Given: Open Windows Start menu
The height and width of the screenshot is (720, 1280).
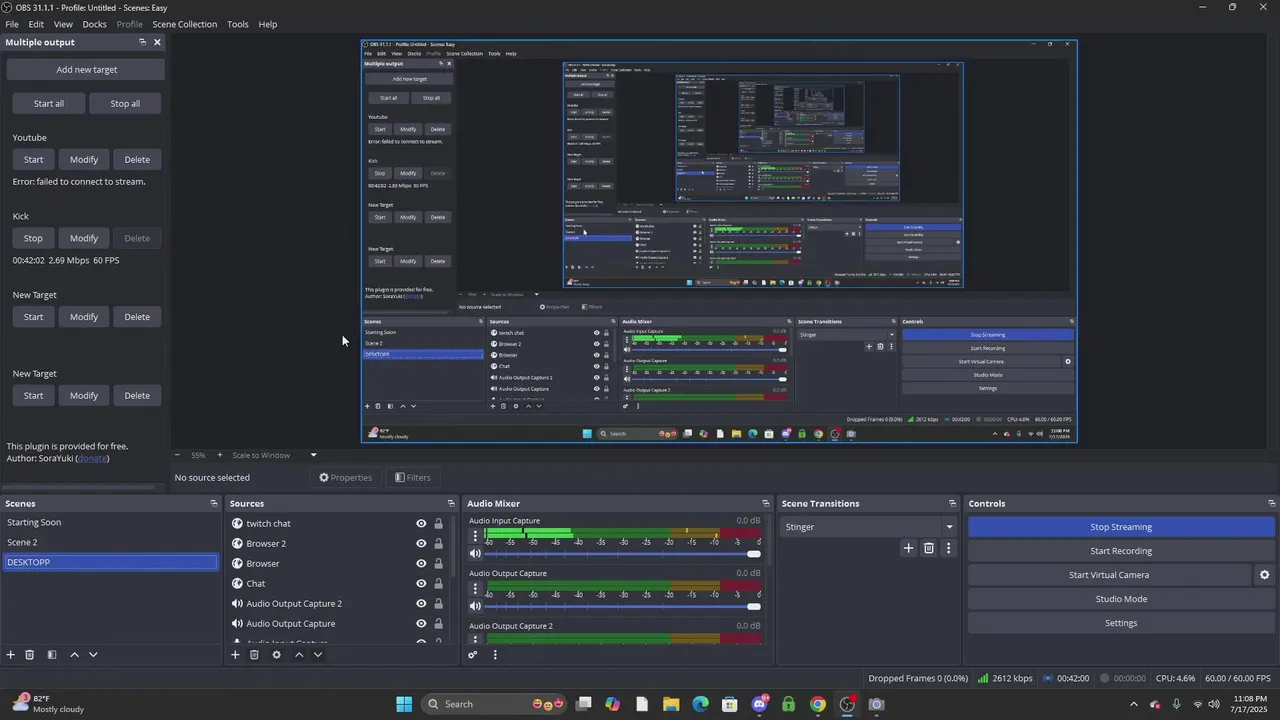Looking at the screenshot, I should coord(404,704).
